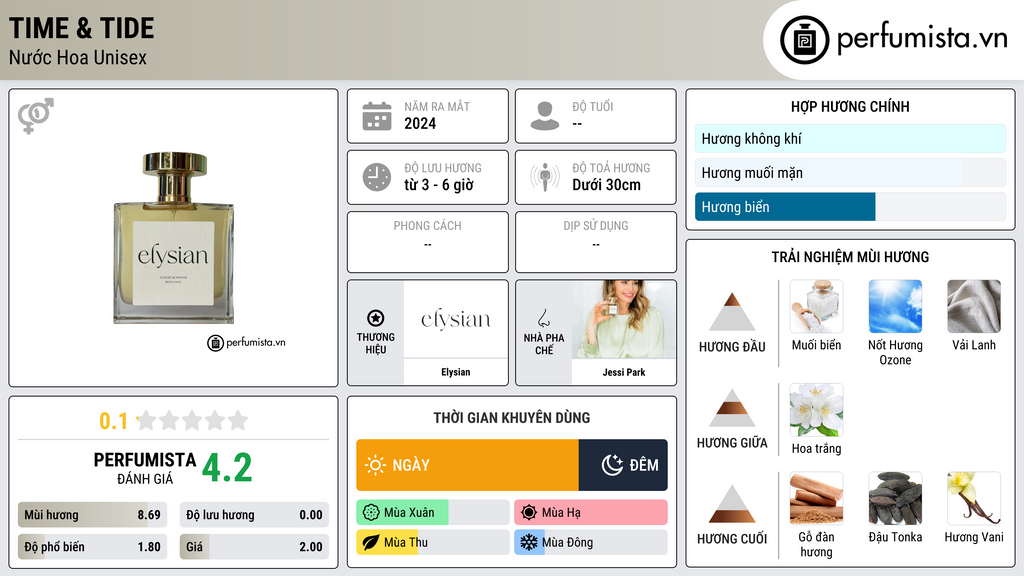Click the Elysian perfume bottle image
The height and width of the screenshot is (576, 1024).
click(174, 238)
